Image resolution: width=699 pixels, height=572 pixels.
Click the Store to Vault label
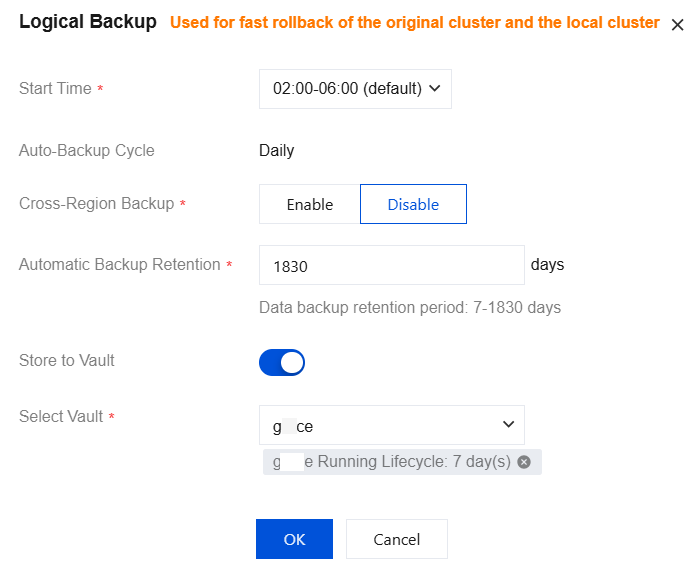[67, 360]
